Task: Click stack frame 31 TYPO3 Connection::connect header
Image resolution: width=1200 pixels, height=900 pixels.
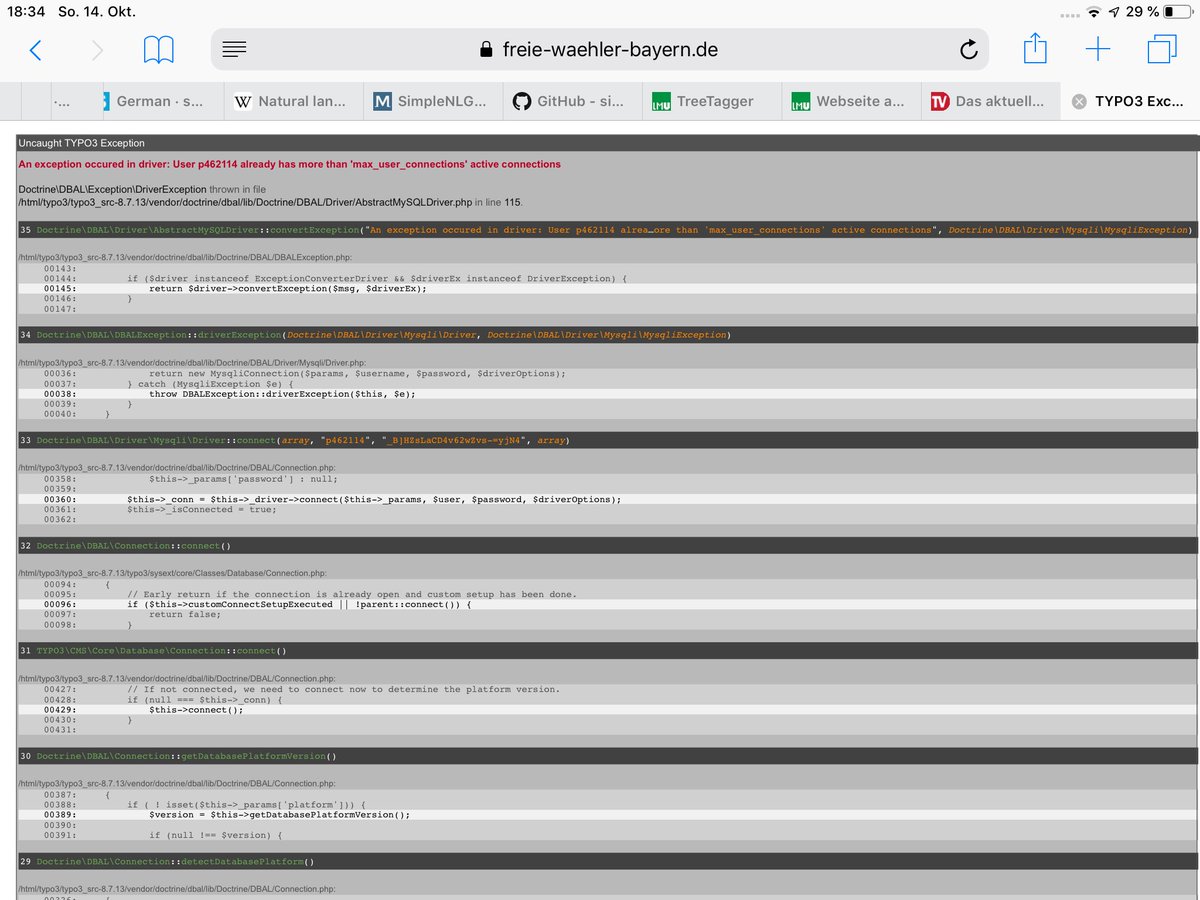Action: pos(607,650)
